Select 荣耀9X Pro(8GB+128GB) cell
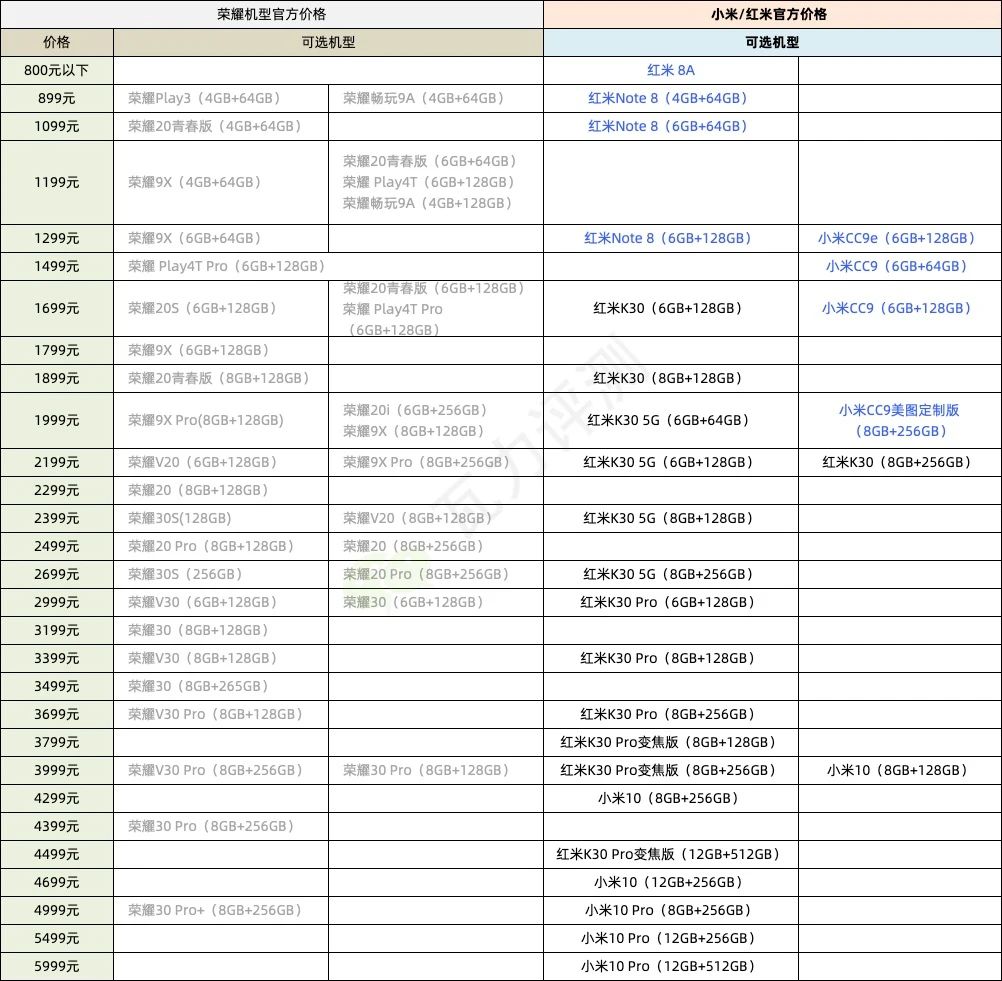The width and height of the screenshot is (1002, 981). [221, 421]
